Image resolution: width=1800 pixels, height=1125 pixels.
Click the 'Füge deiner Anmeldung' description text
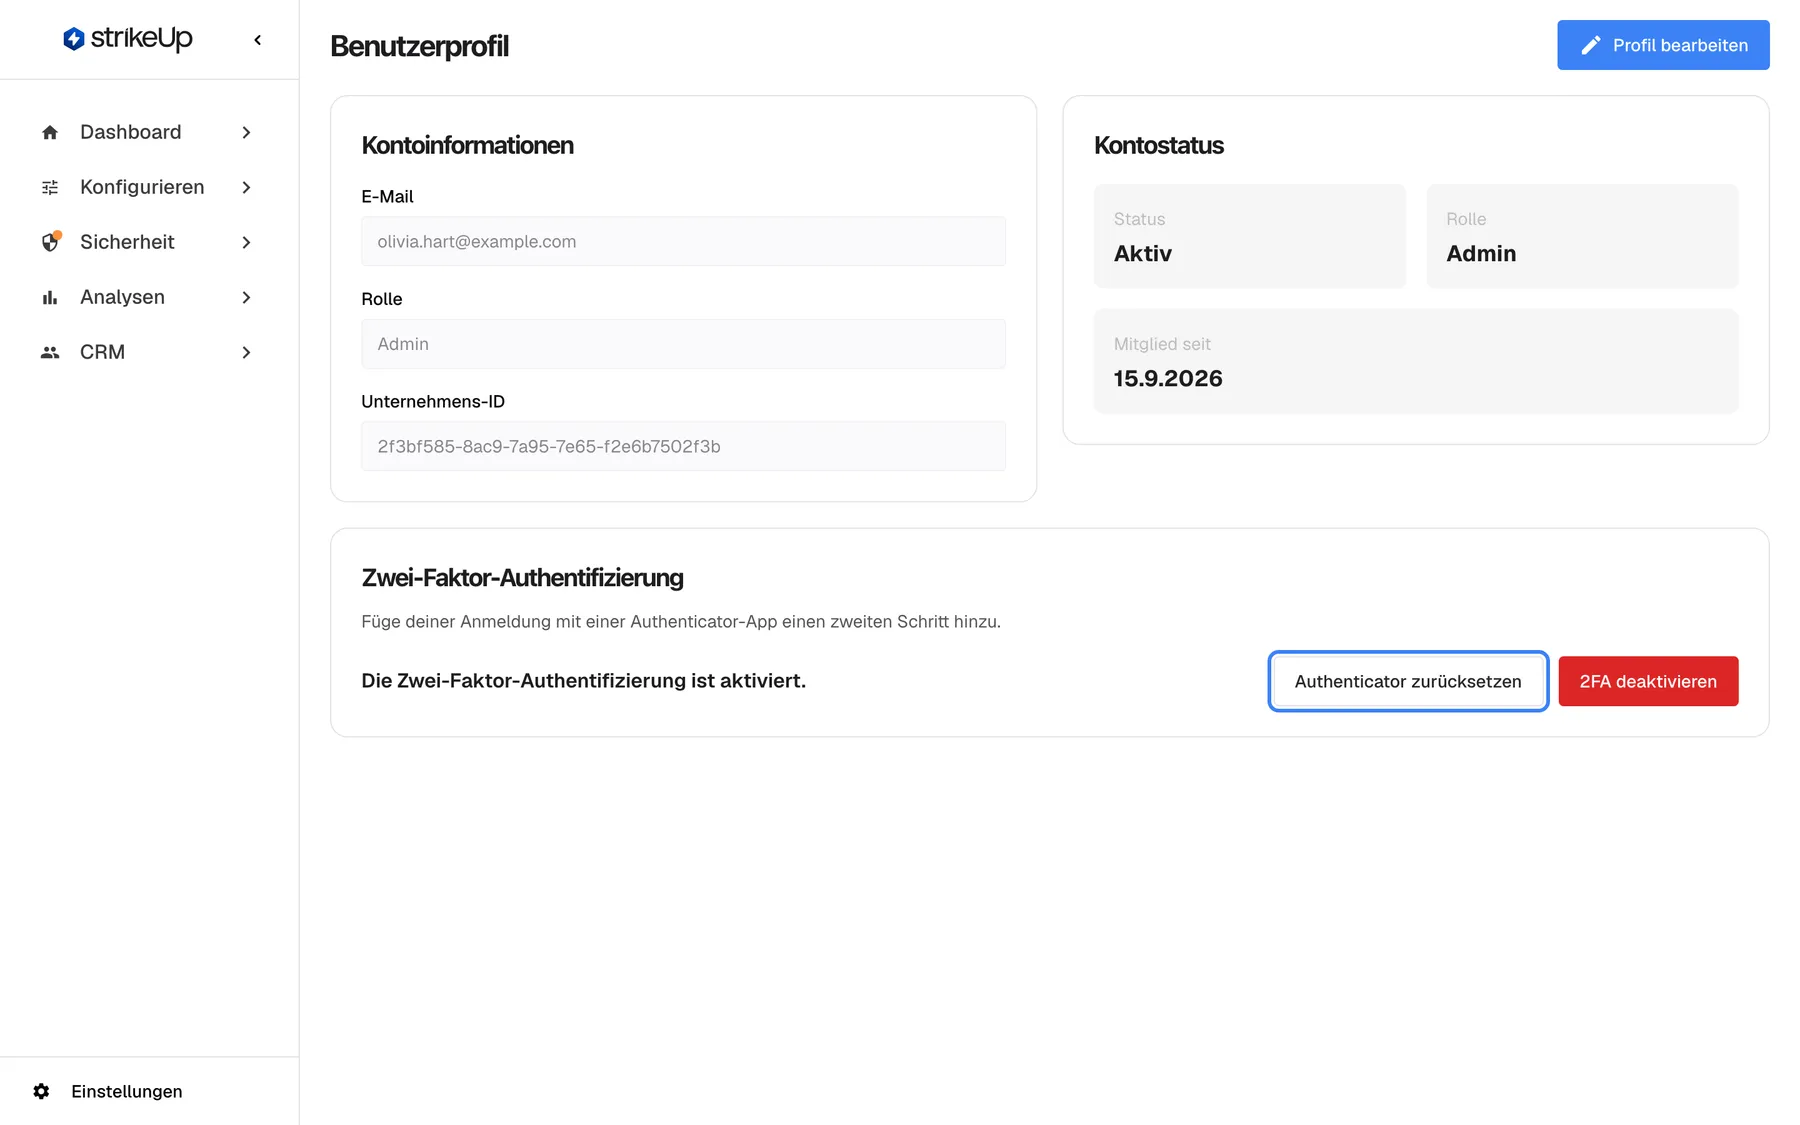(681, 621)
